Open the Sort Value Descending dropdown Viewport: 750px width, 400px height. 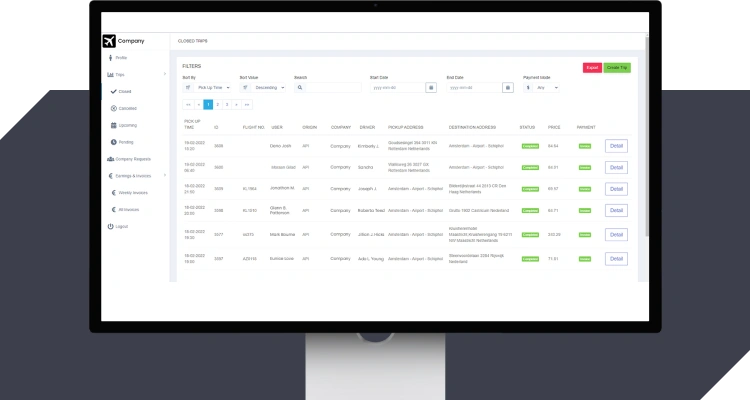[x=269, y=88]
